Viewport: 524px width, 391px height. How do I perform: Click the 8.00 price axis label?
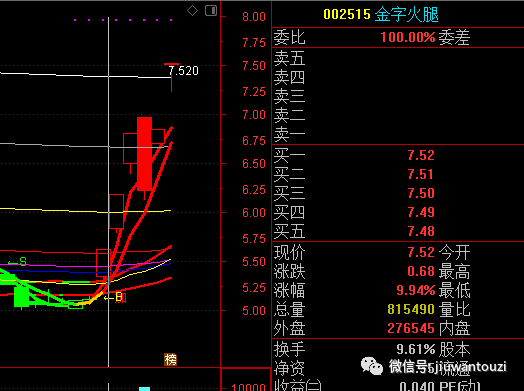[x=254, y=17]
